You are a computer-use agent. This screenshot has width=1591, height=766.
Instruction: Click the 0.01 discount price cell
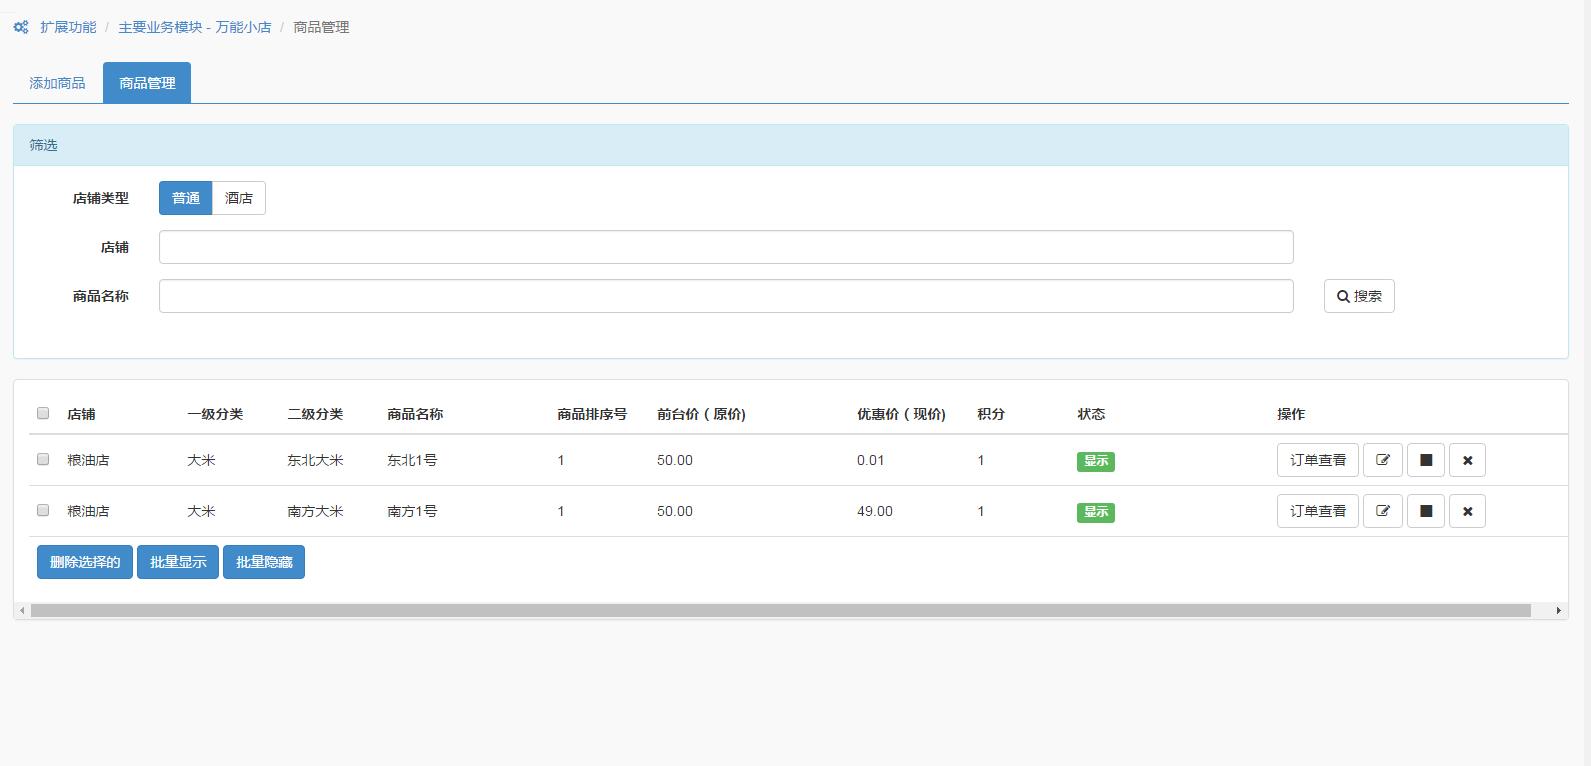click(x=871, y=460)
